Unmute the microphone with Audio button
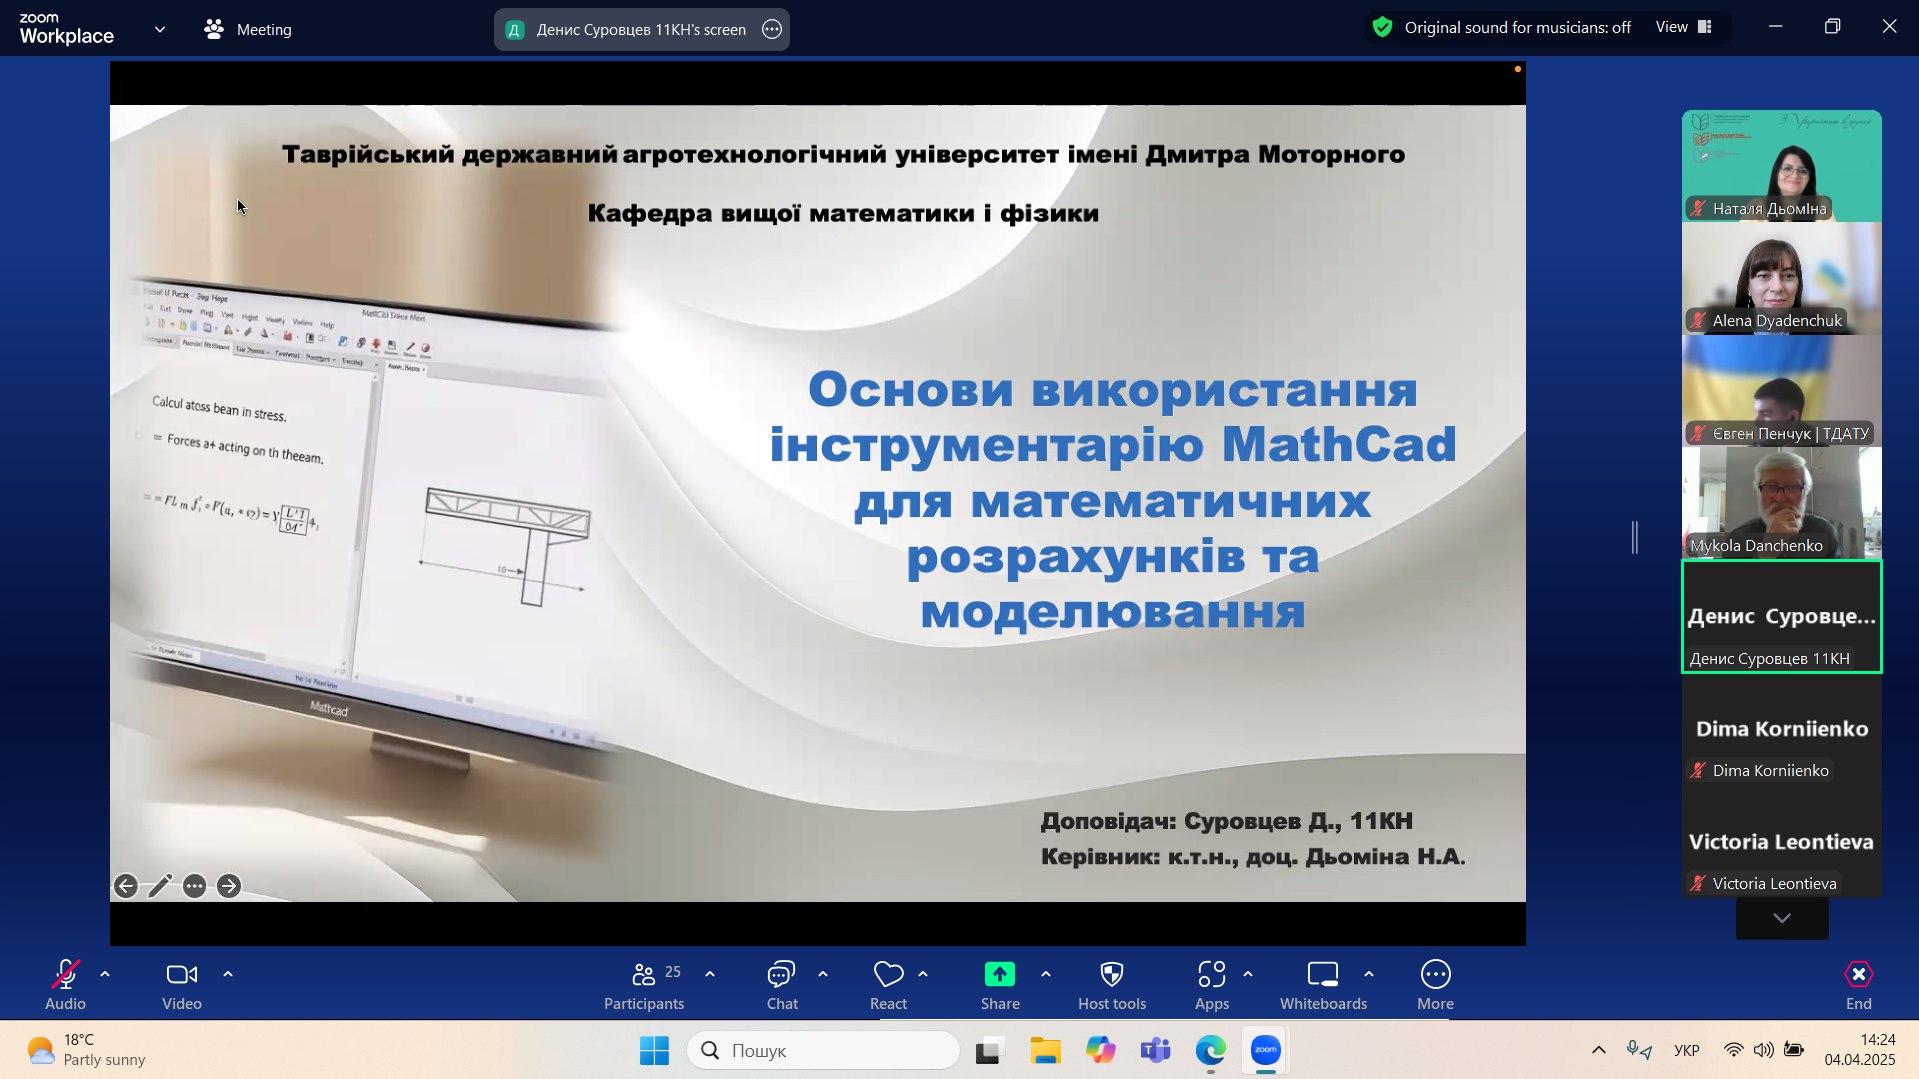The height and width of the screenshot is (1079, 1919). pyautogui.click(x=66, y=985)
